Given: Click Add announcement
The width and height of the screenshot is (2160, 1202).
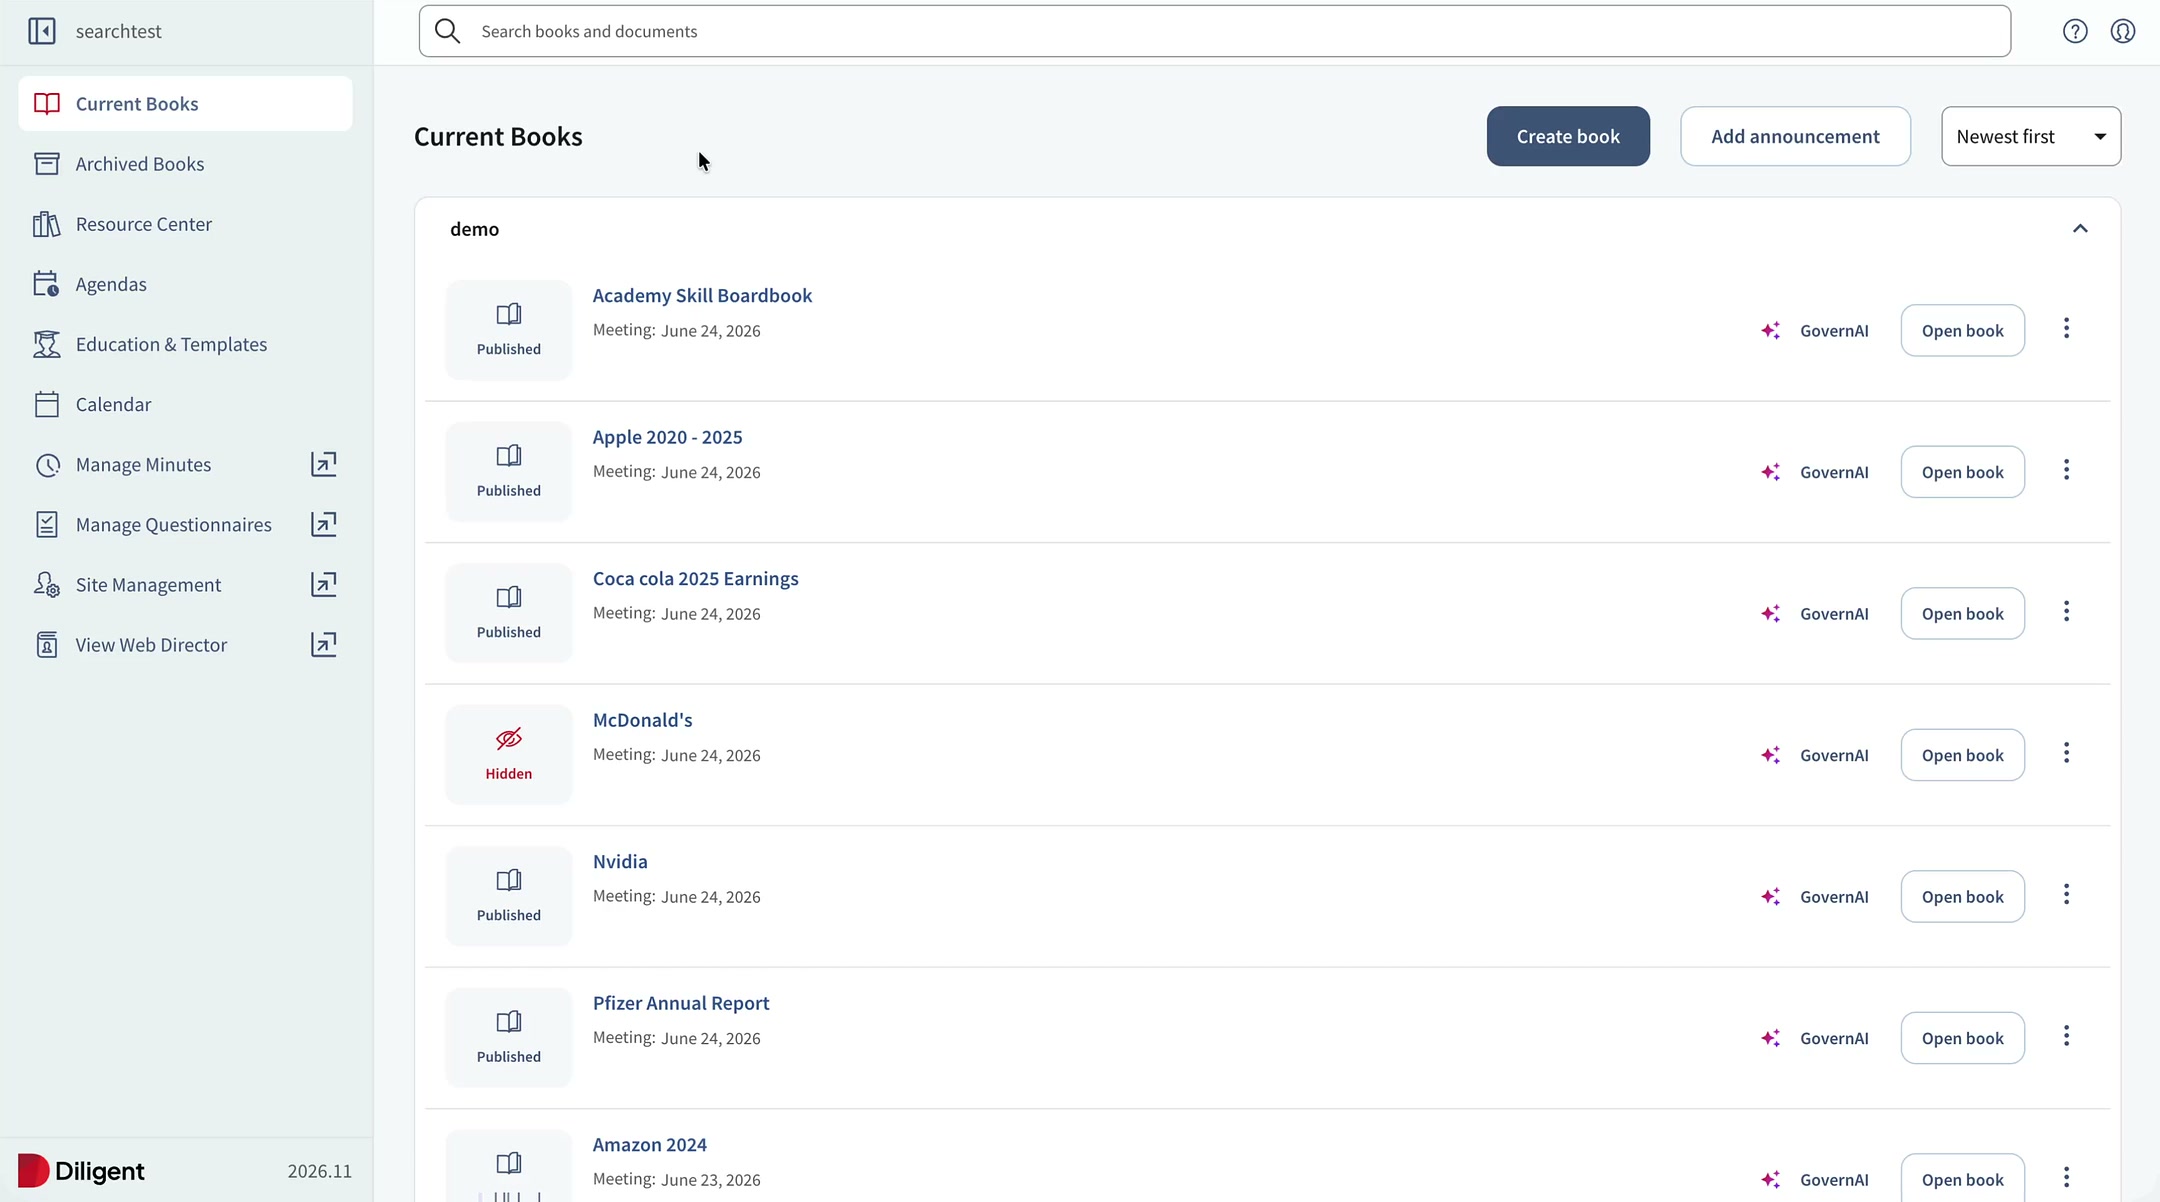Looking at the screenshot, I should (1795, 136).
